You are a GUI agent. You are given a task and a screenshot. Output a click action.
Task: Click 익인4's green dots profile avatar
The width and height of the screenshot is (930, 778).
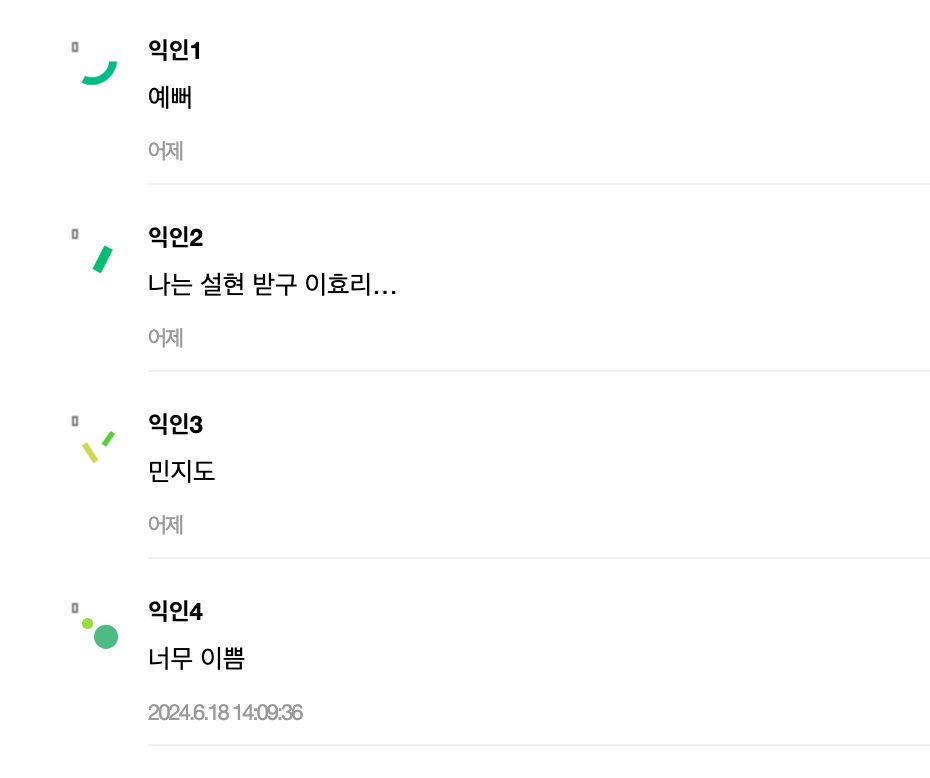[x=100, y=632]
